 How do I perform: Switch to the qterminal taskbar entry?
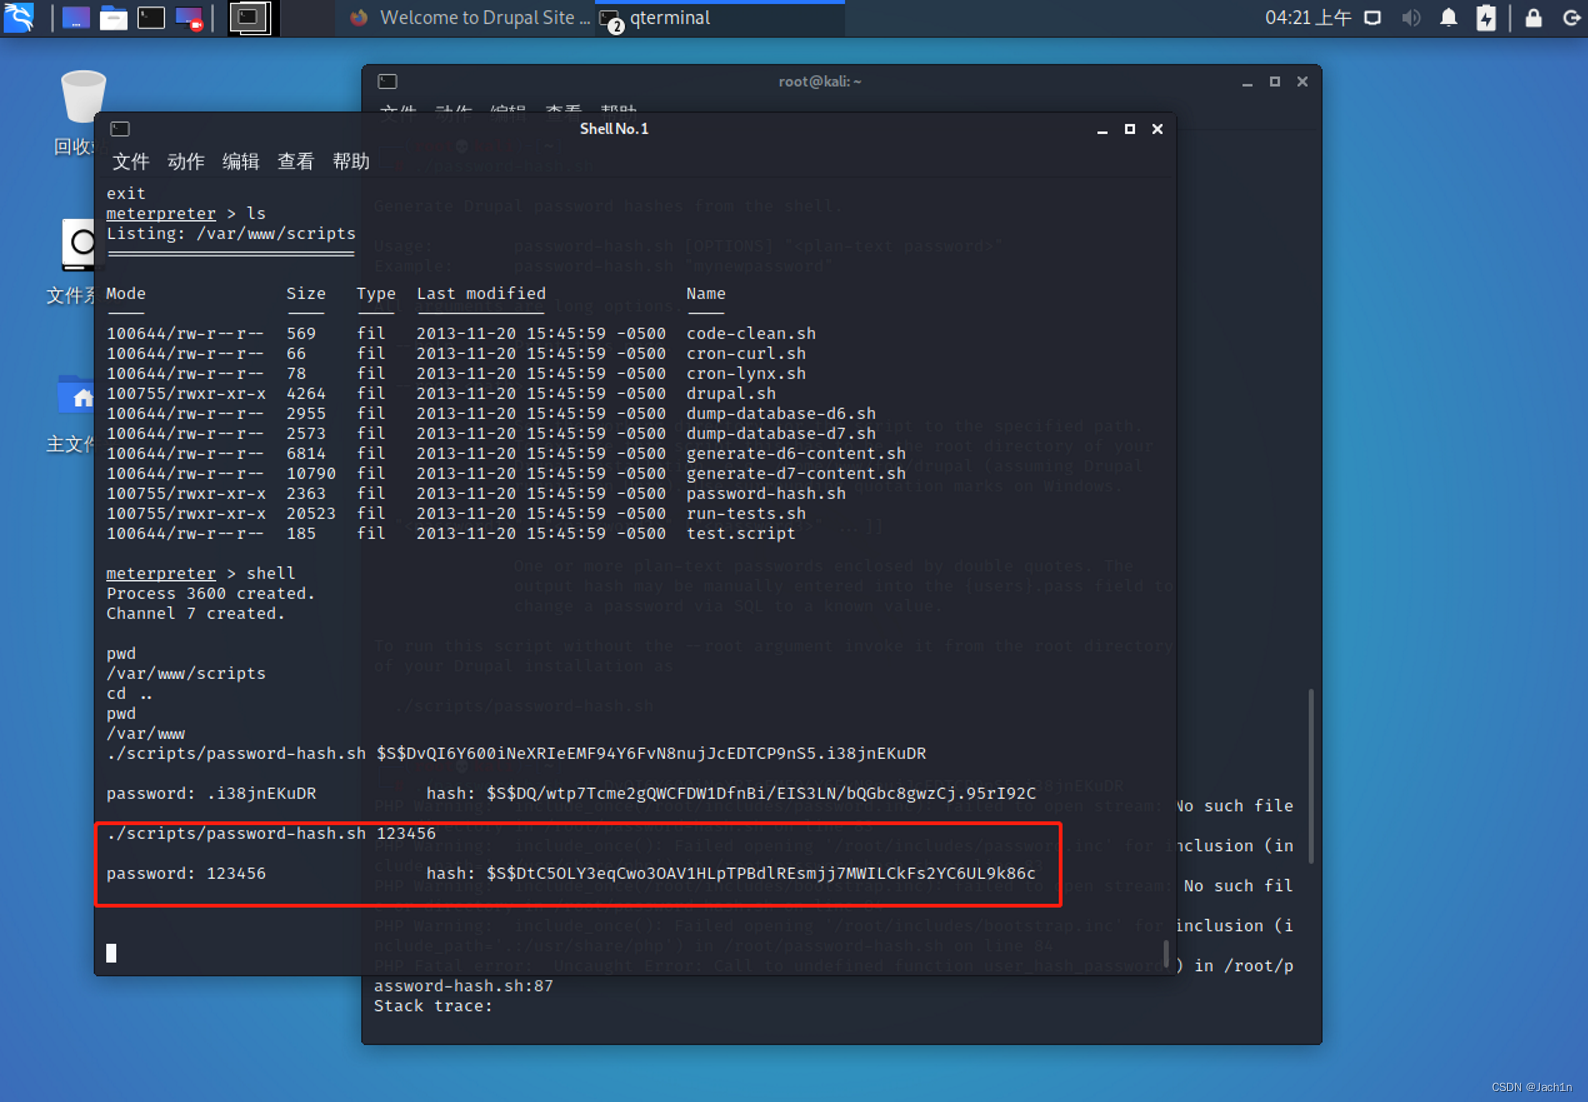(x=720, y=18)
